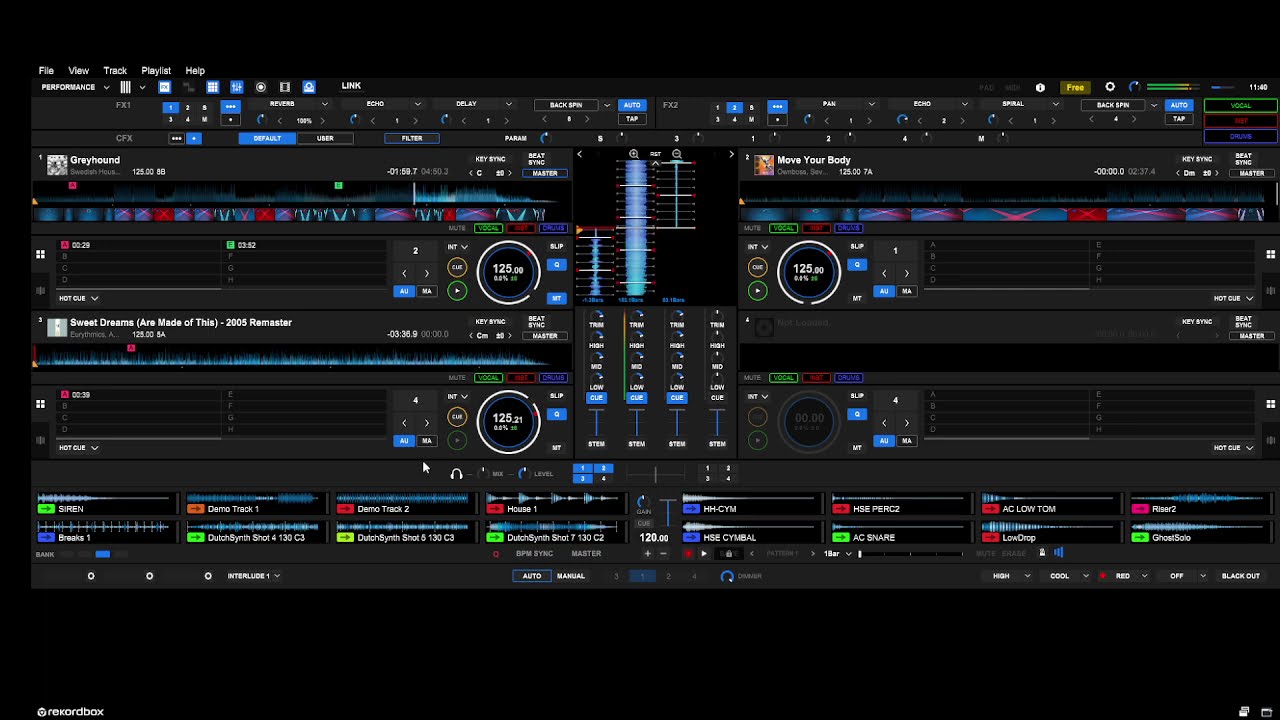Open the INTERLUDE 1 dropdown
The height and width of the screenshot is (720, 1280).
coord(253,576)
